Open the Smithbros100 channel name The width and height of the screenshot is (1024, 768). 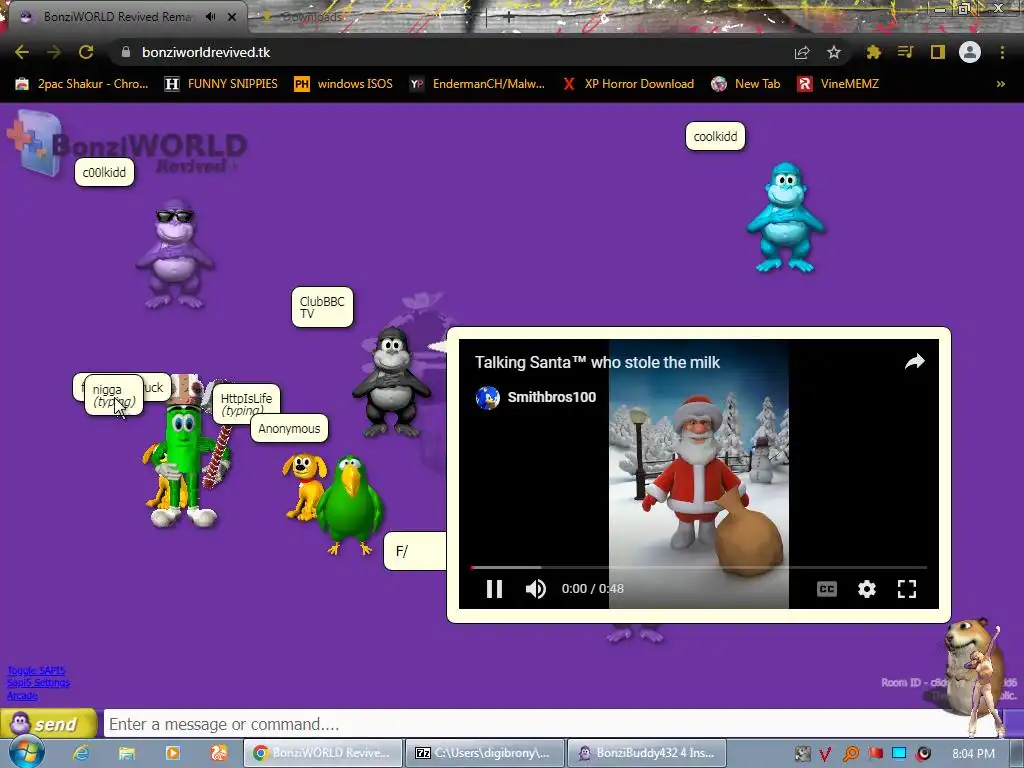[552, 397]
